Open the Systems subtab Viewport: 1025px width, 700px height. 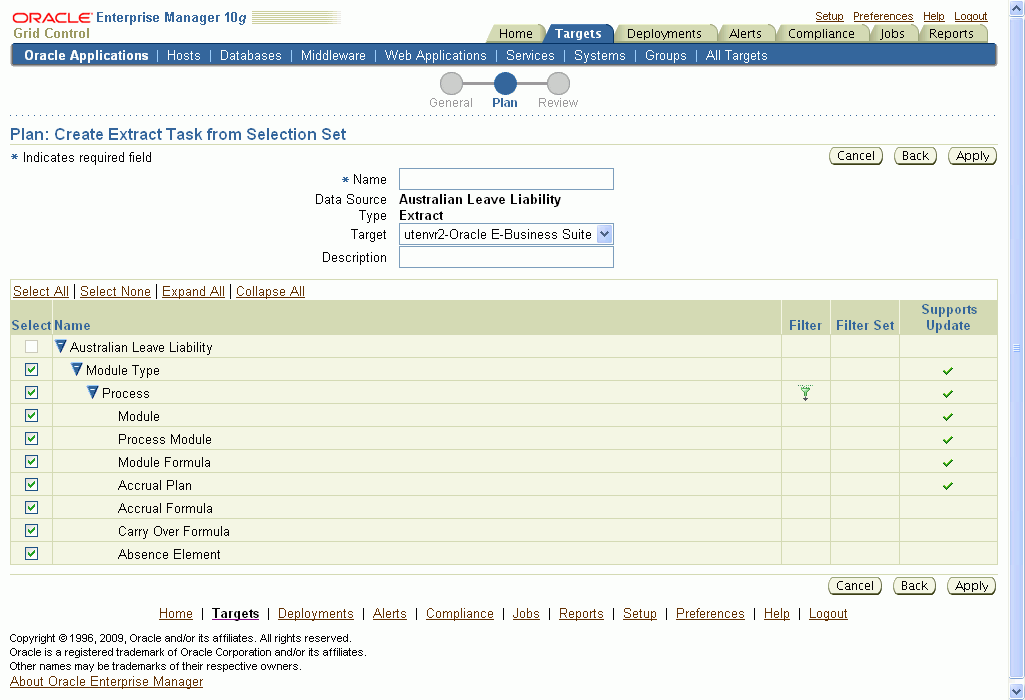click(x=599, y=56)
